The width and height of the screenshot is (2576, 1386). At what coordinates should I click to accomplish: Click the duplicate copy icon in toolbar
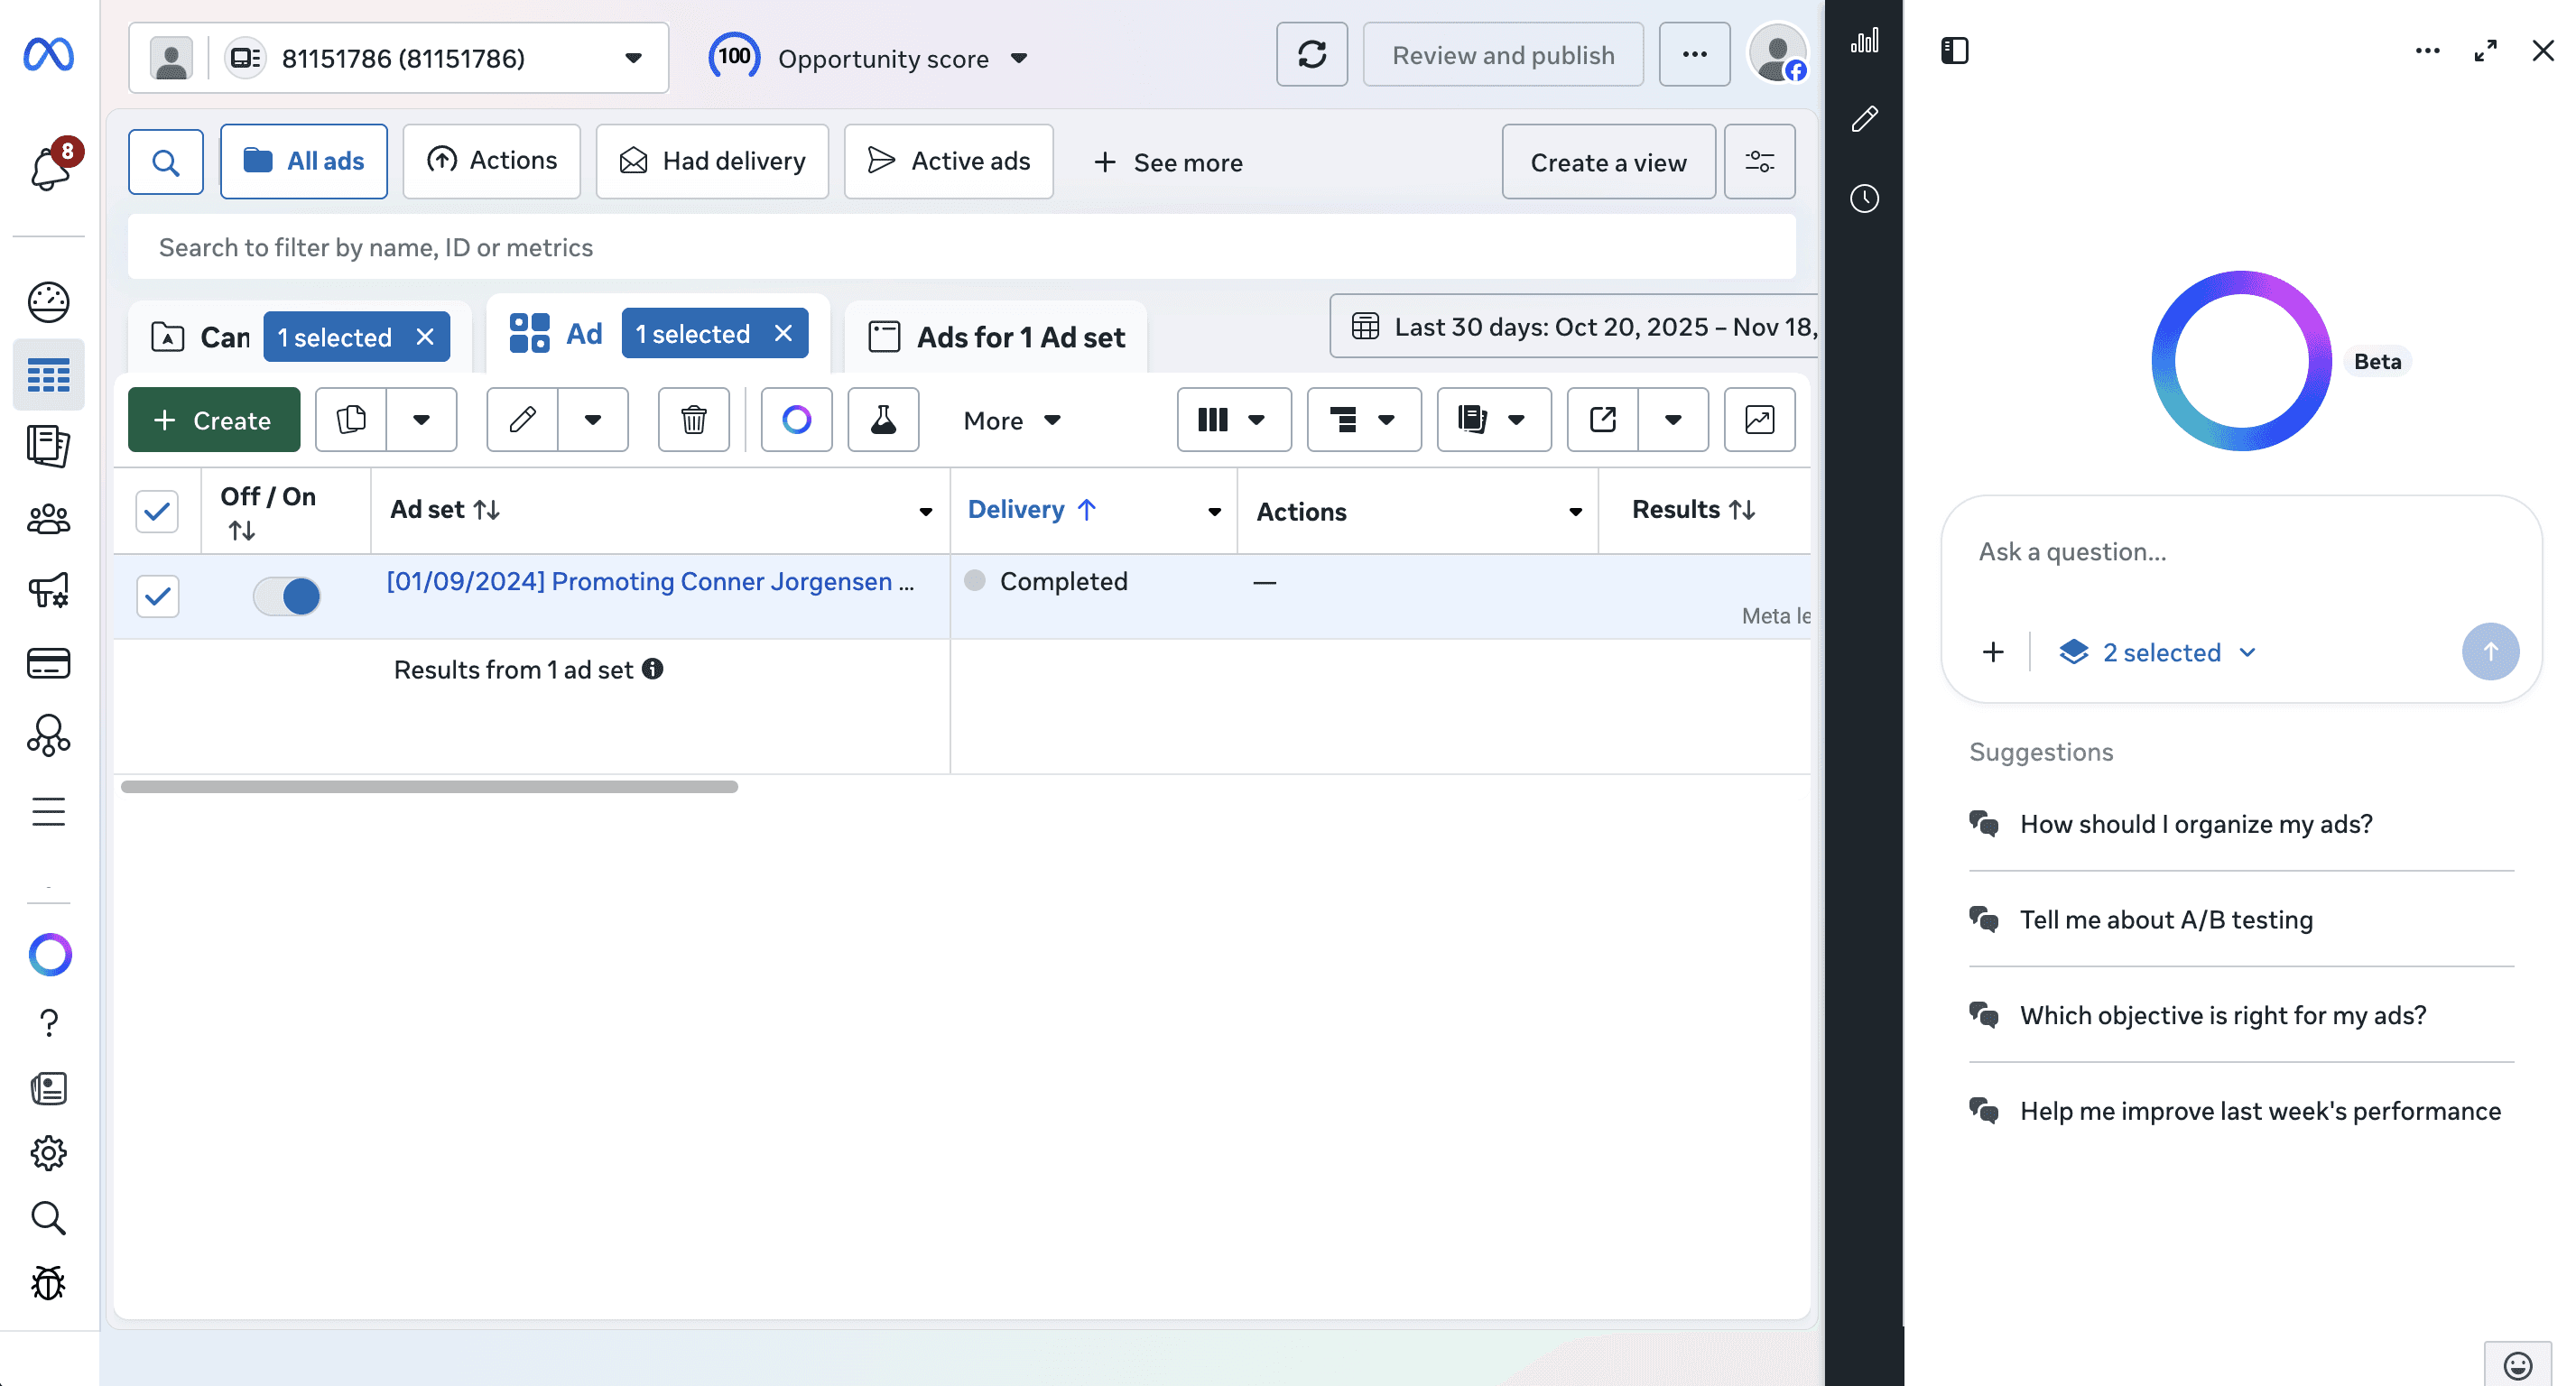click(x=351, y=420)
